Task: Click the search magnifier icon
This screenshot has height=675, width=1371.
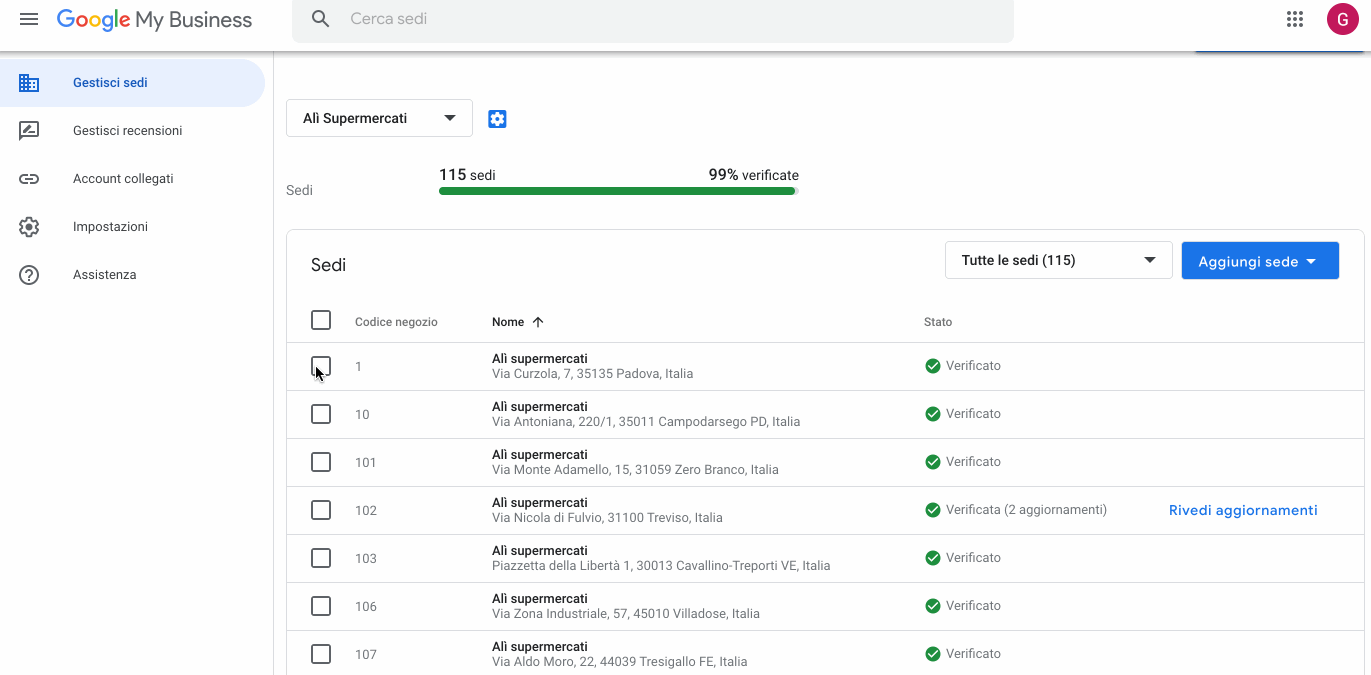Action: coord(321,19)
